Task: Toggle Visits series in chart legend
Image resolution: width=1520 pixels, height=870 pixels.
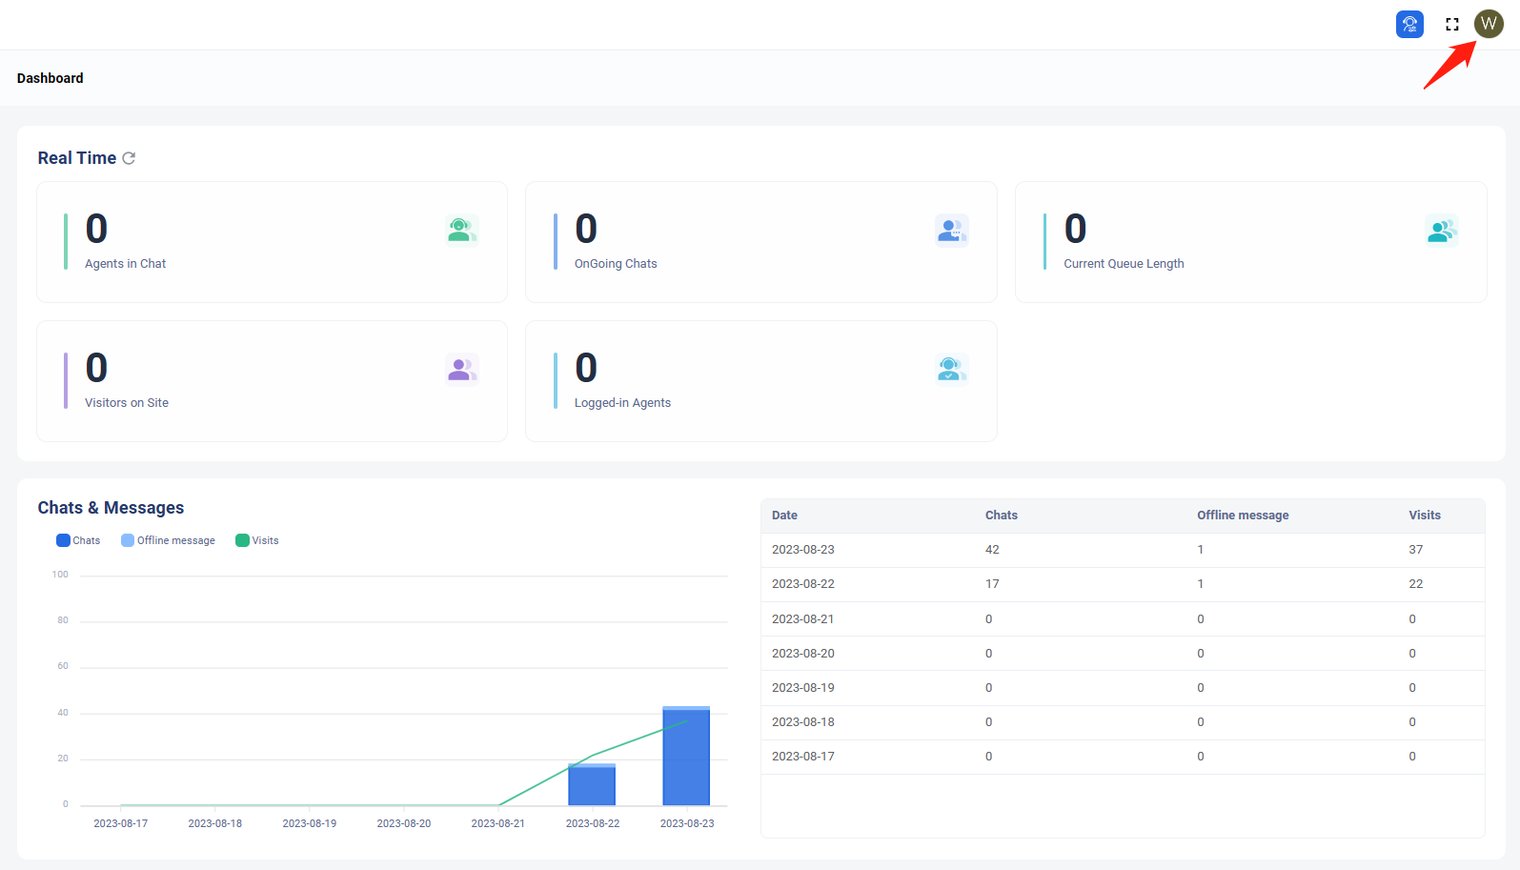Action: click(x=257, y=540)
